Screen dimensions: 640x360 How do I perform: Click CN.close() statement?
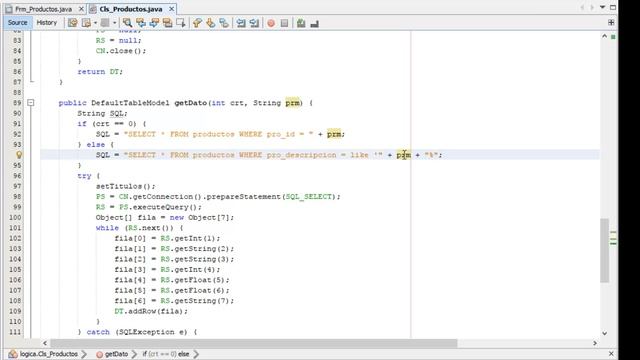tap(121, 51)
